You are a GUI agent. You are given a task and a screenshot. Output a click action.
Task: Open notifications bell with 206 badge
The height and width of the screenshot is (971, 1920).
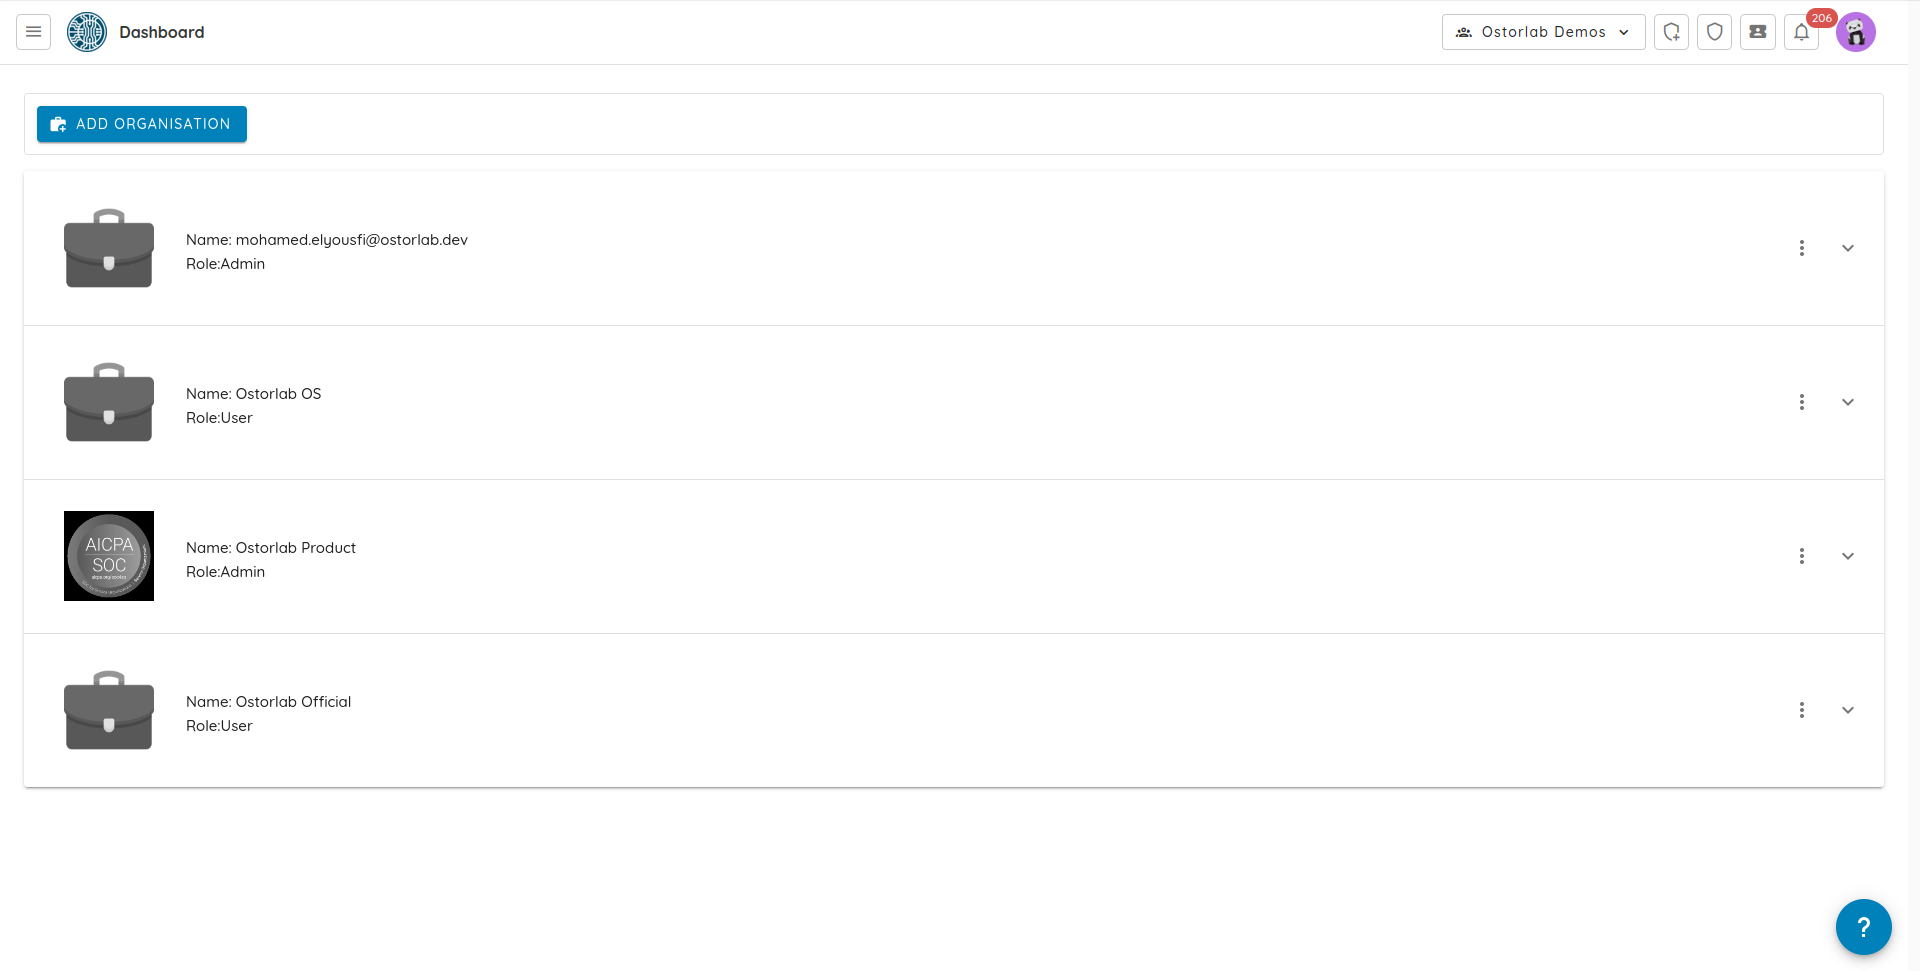tap(1801, 32)
